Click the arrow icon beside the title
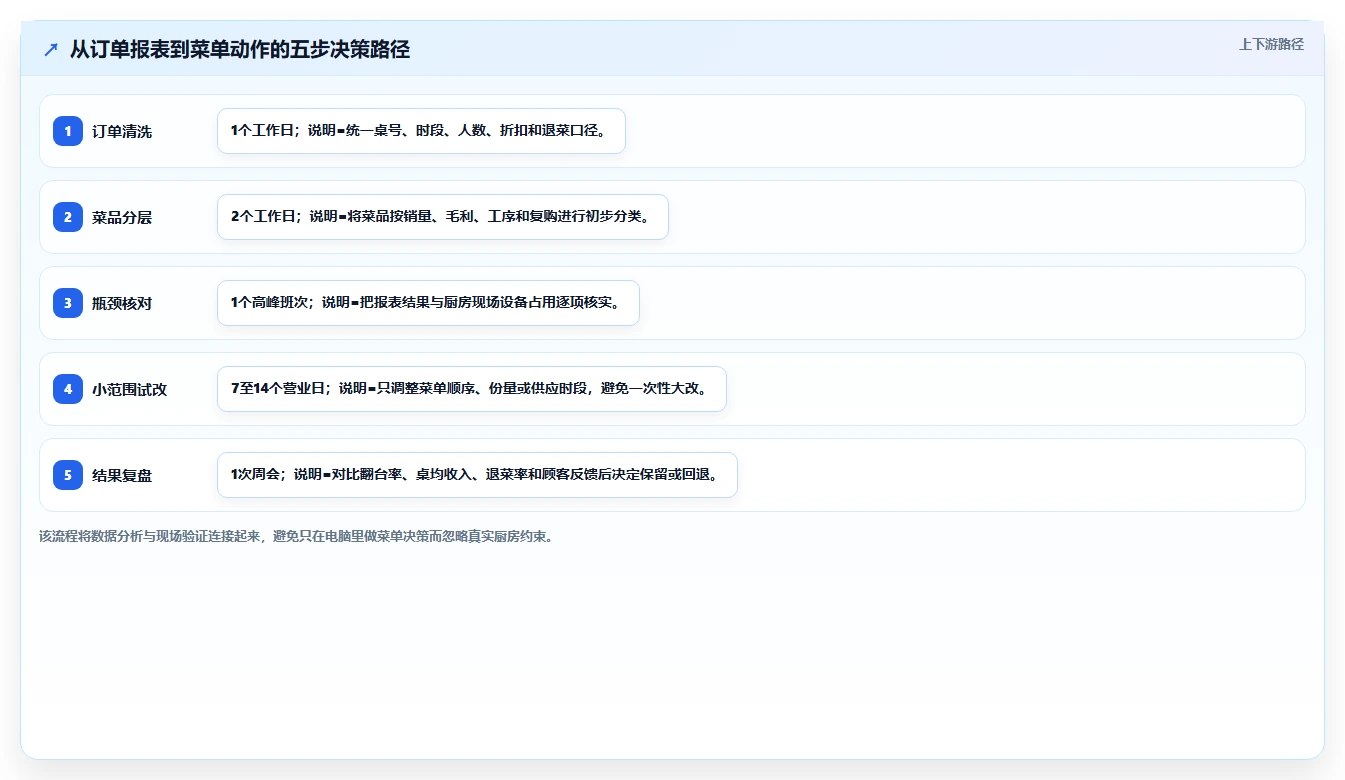 [51, 49]
